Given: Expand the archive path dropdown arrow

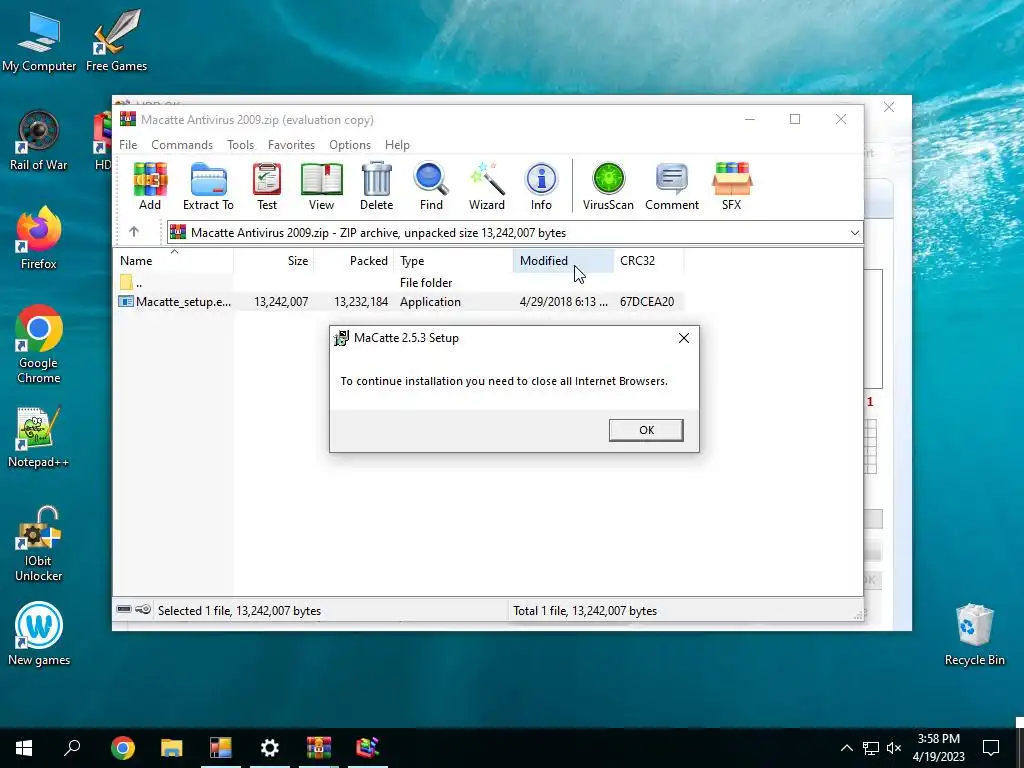Looking at the screenshot, I should 854,232.
